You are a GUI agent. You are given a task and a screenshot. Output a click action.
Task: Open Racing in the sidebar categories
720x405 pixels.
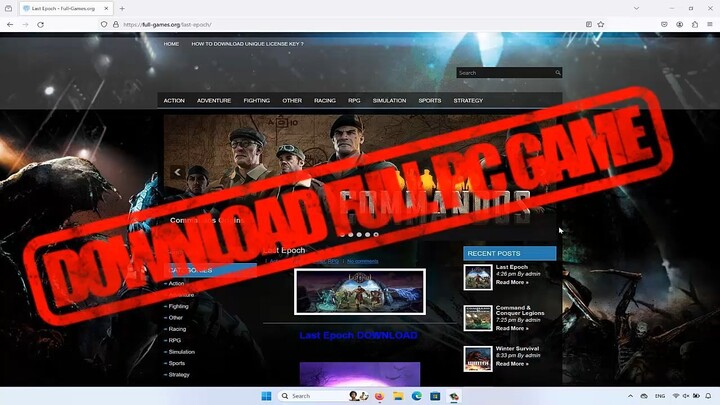pos(177,329)
